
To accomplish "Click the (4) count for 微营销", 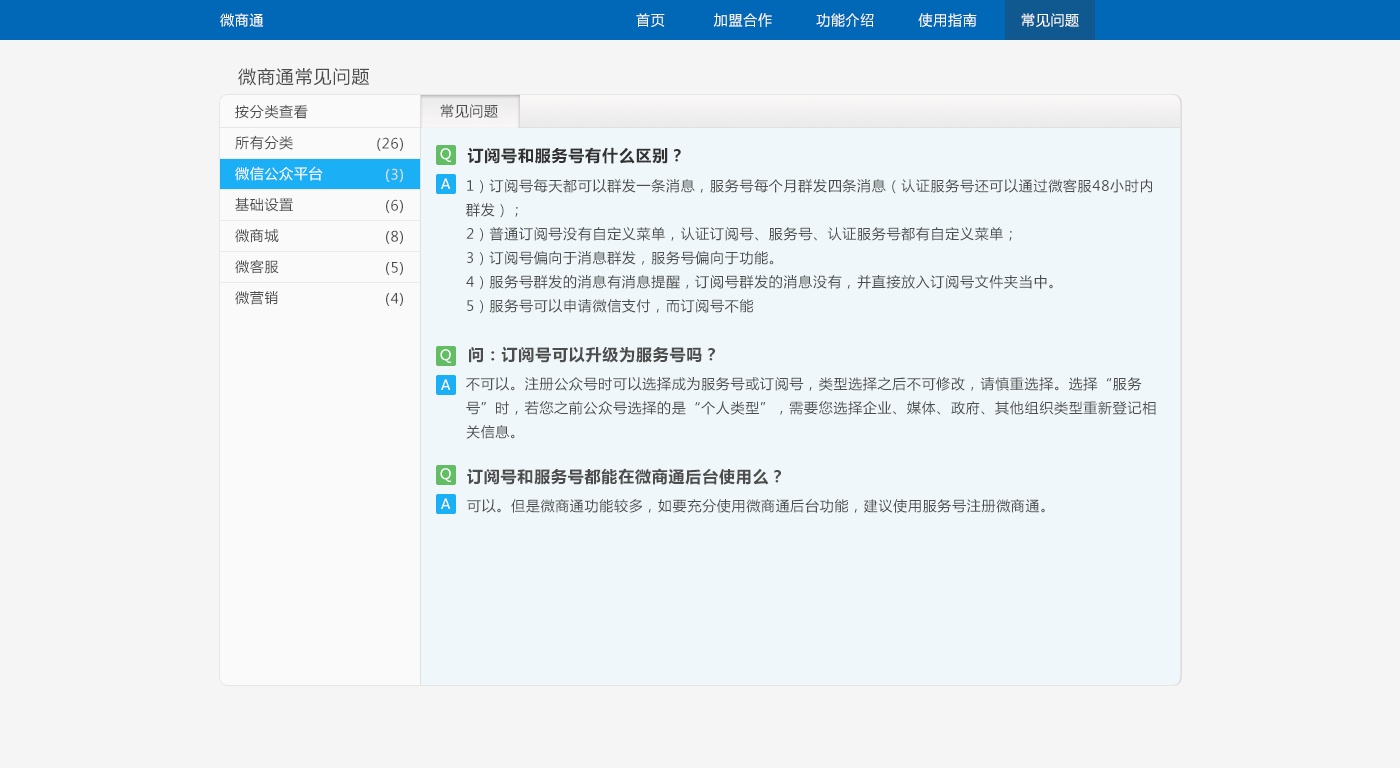I will tap(394, 298).
